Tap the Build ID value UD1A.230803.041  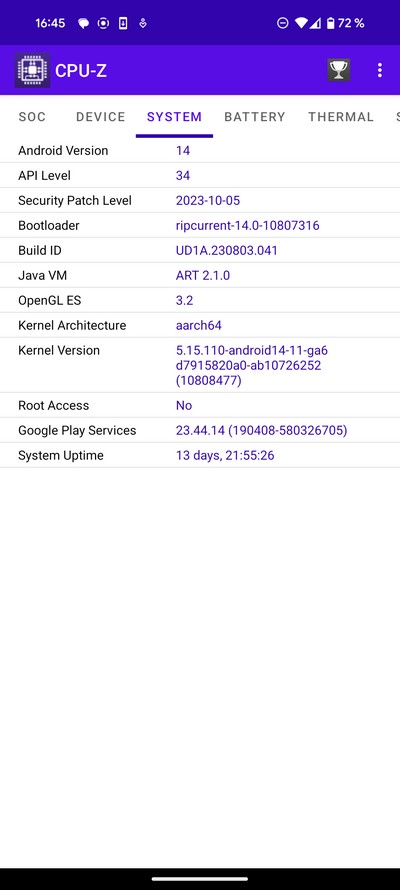(x=227, y=250)
